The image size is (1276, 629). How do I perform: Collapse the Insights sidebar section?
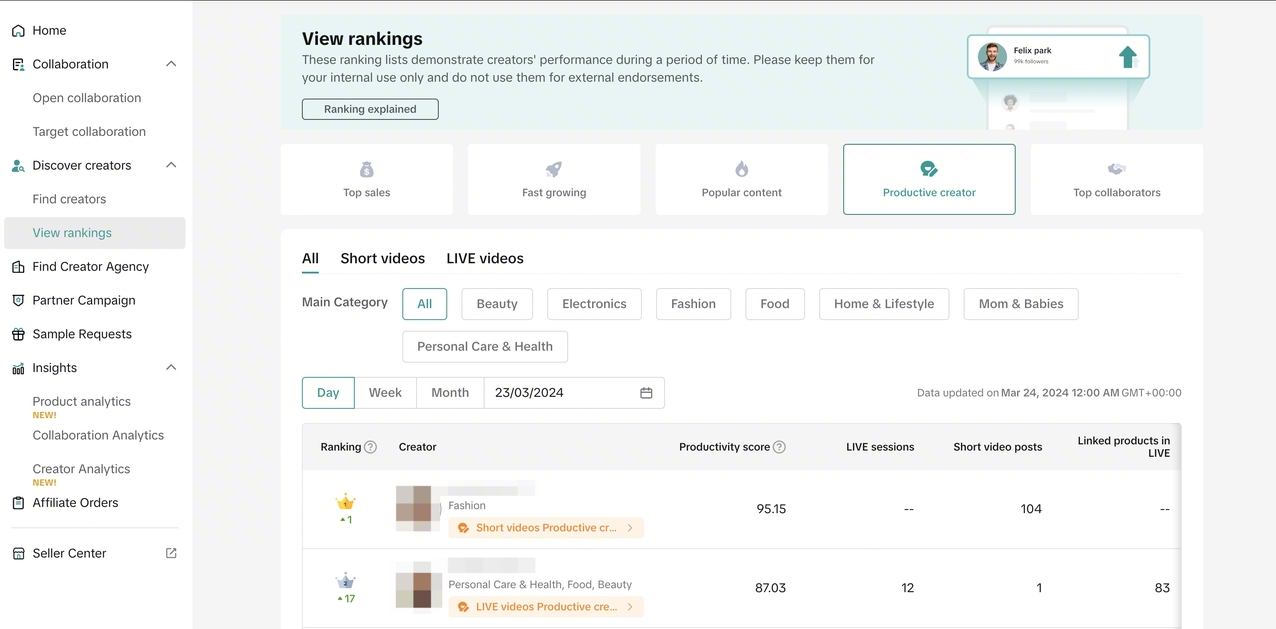[171, 368]
